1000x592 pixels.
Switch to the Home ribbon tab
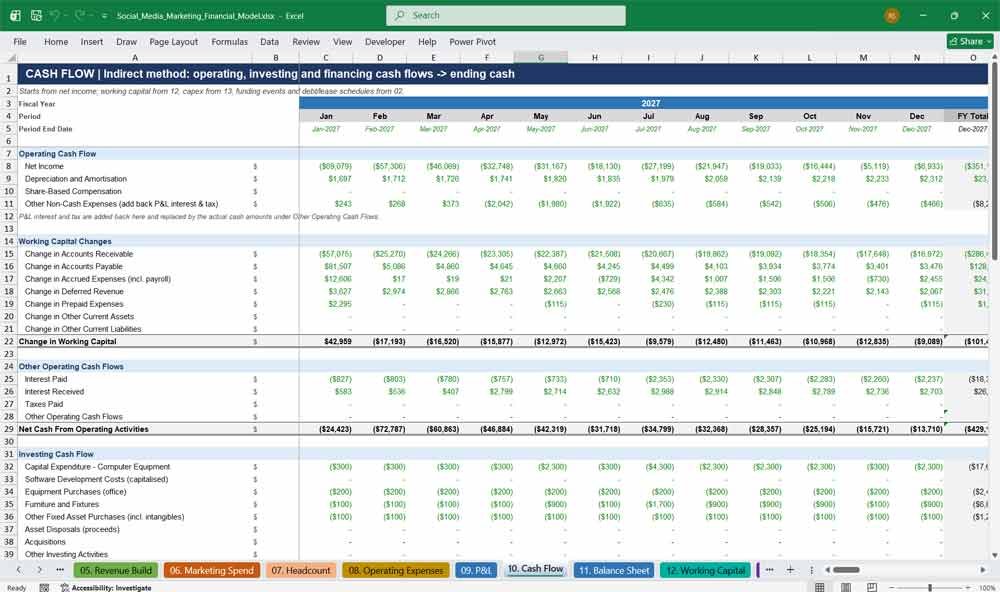click(56, 41)
